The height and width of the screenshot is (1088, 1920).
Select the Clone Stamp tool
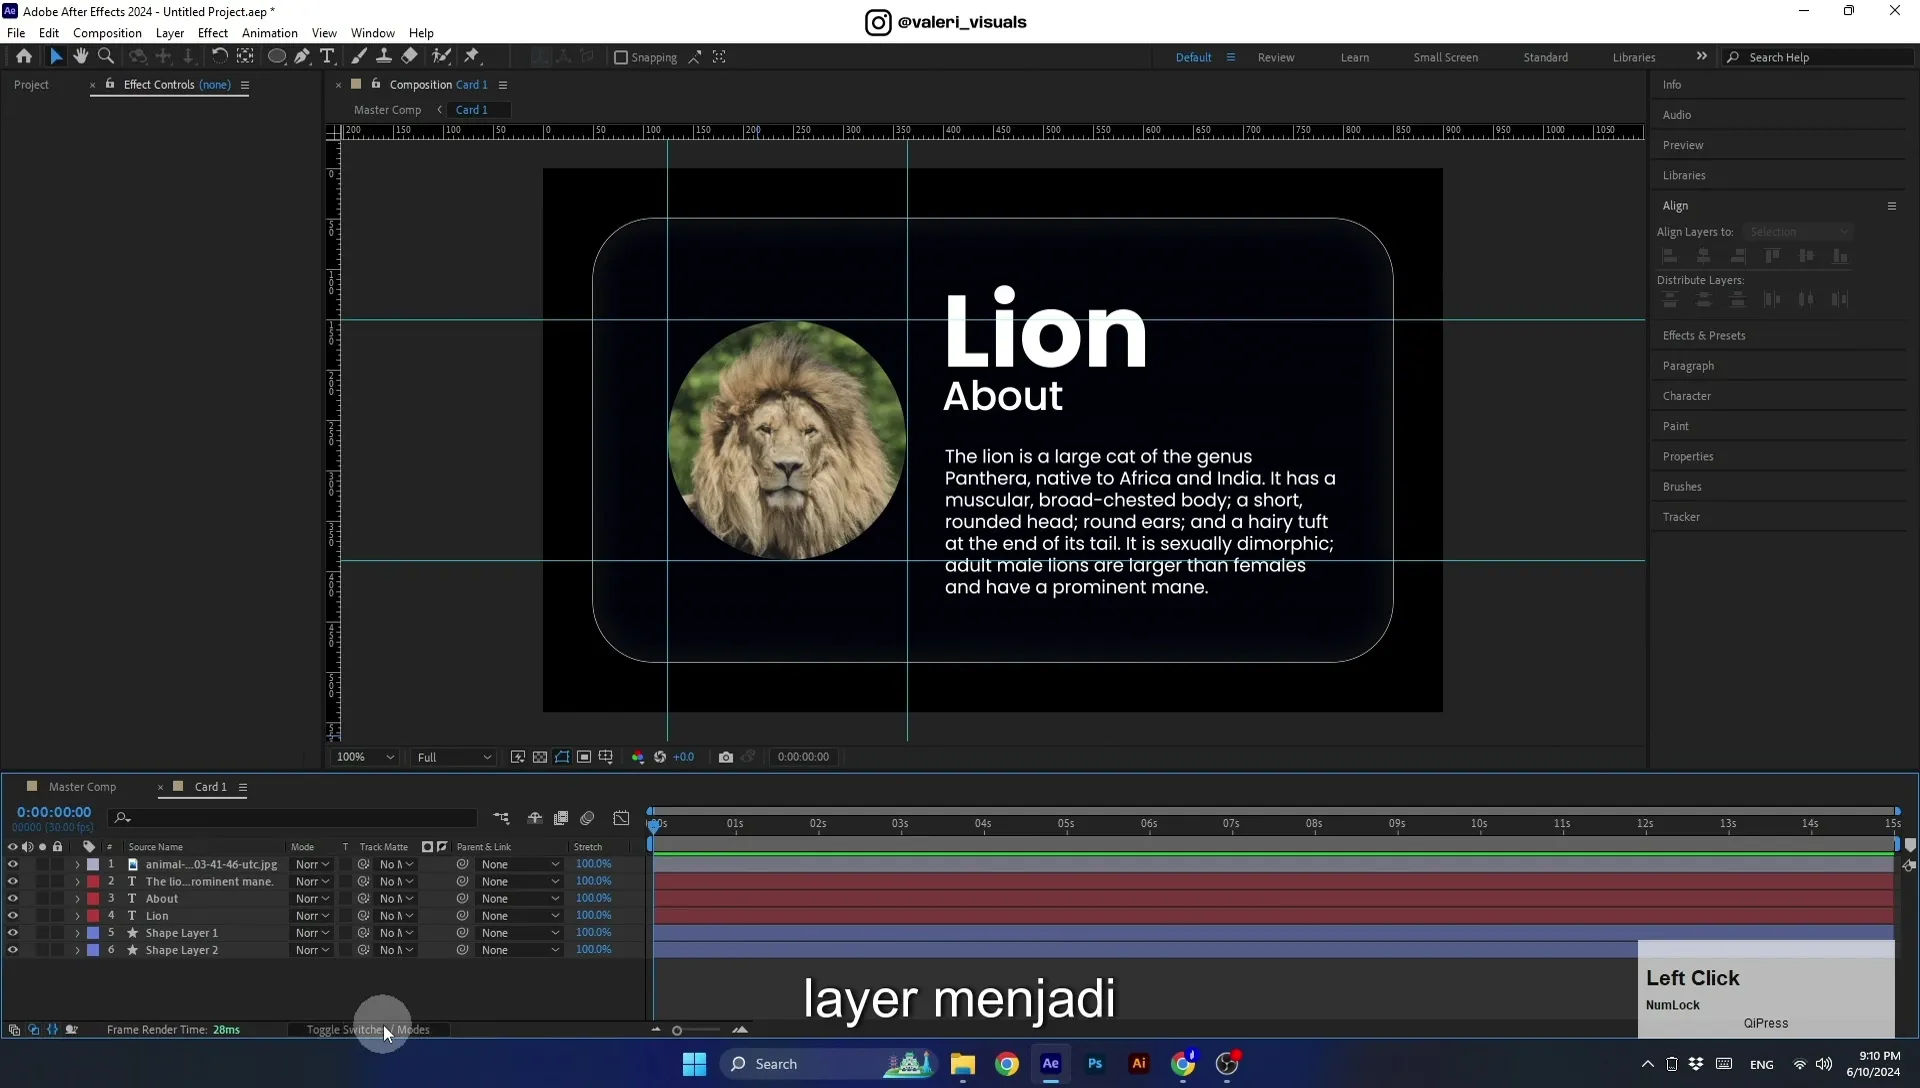tap(384, 57)
